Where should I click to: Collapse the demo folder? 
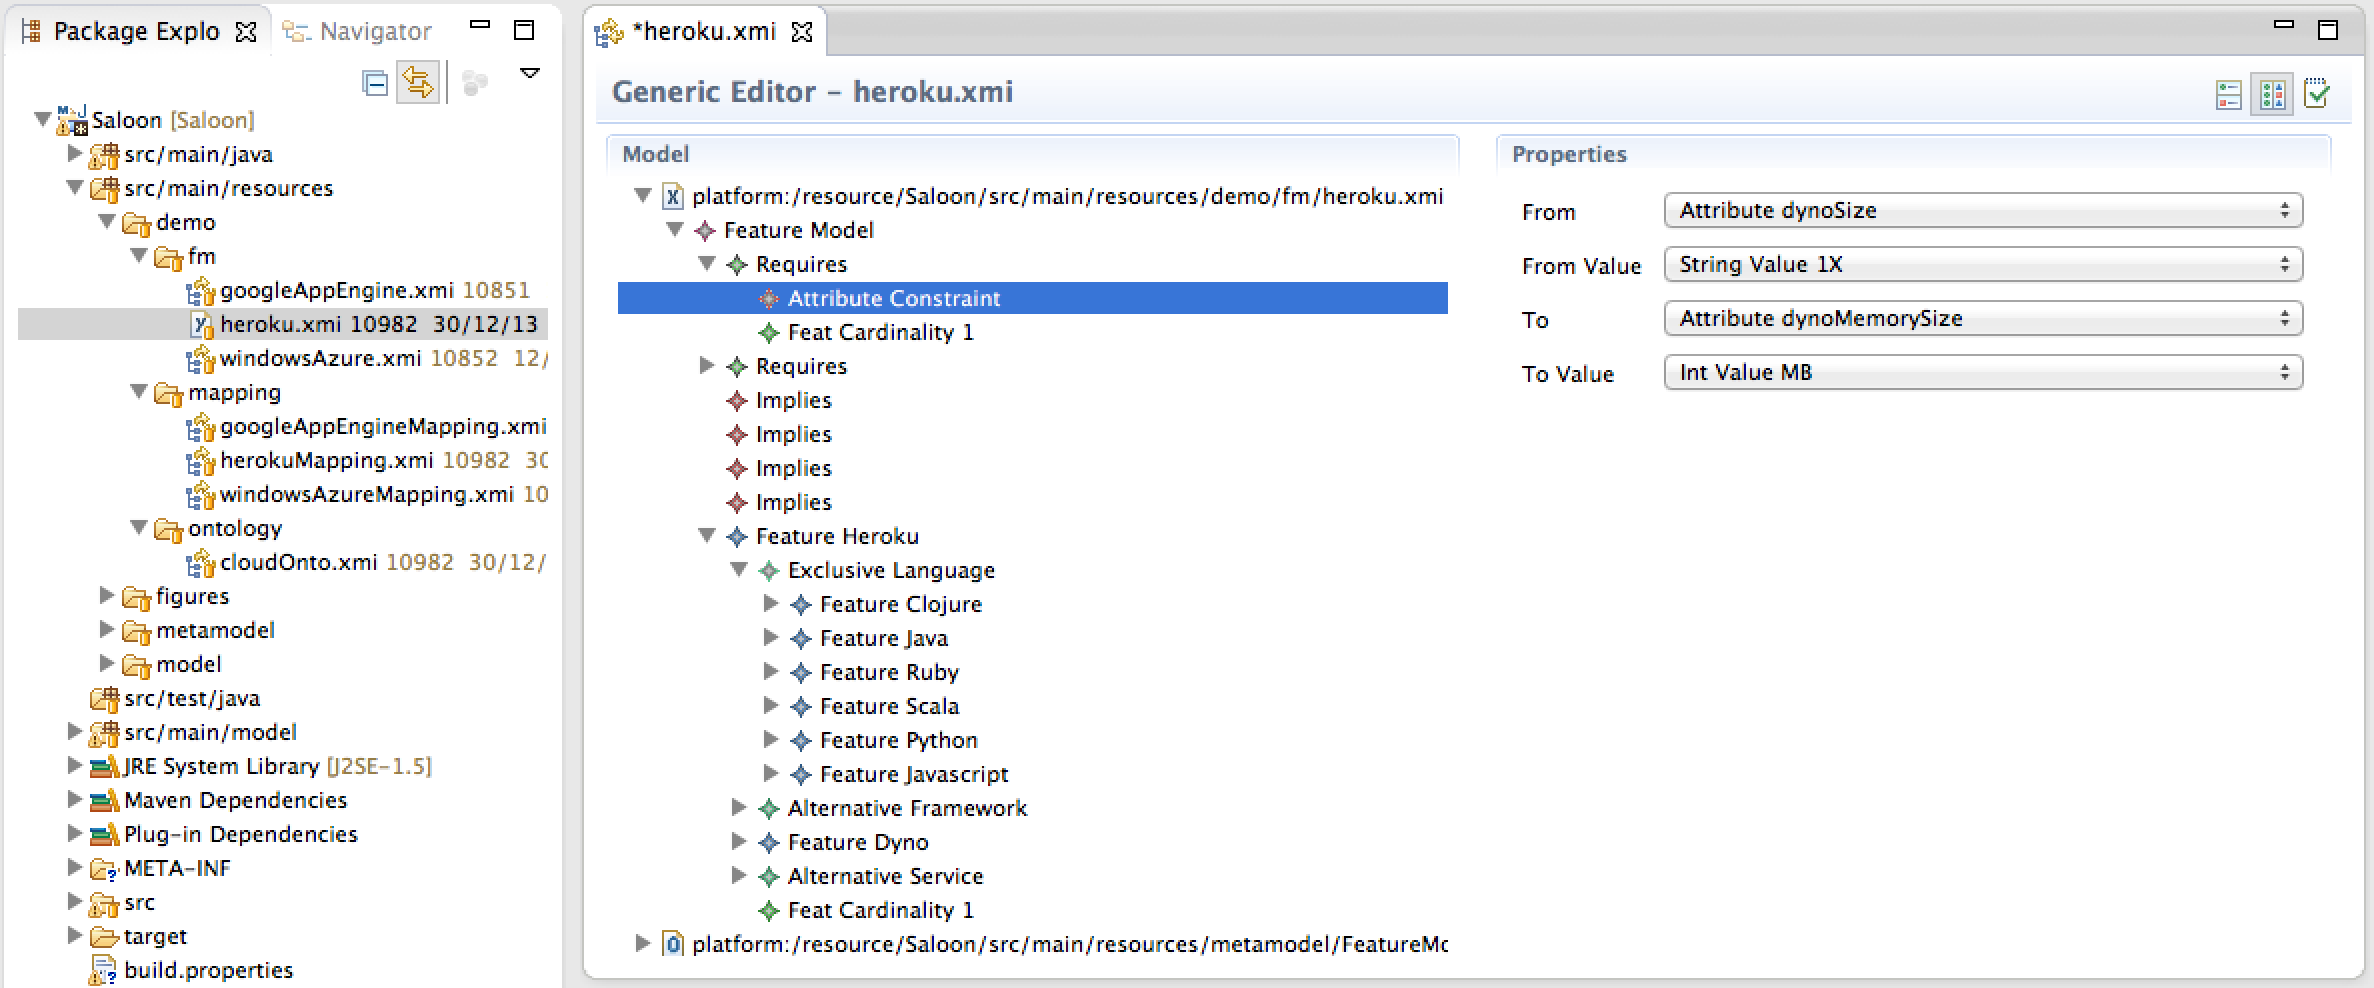(106, 221)
